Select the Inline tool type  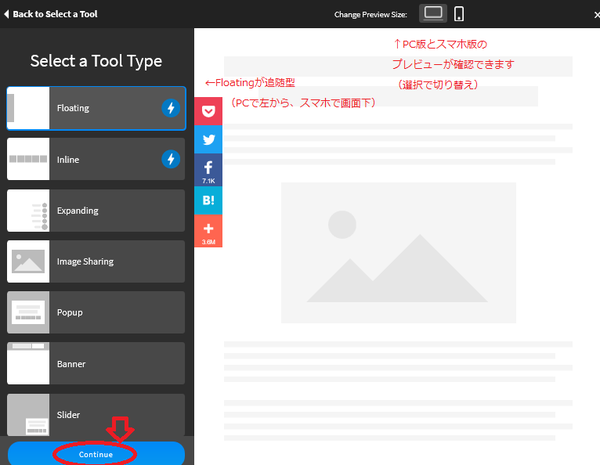point(96,159)
